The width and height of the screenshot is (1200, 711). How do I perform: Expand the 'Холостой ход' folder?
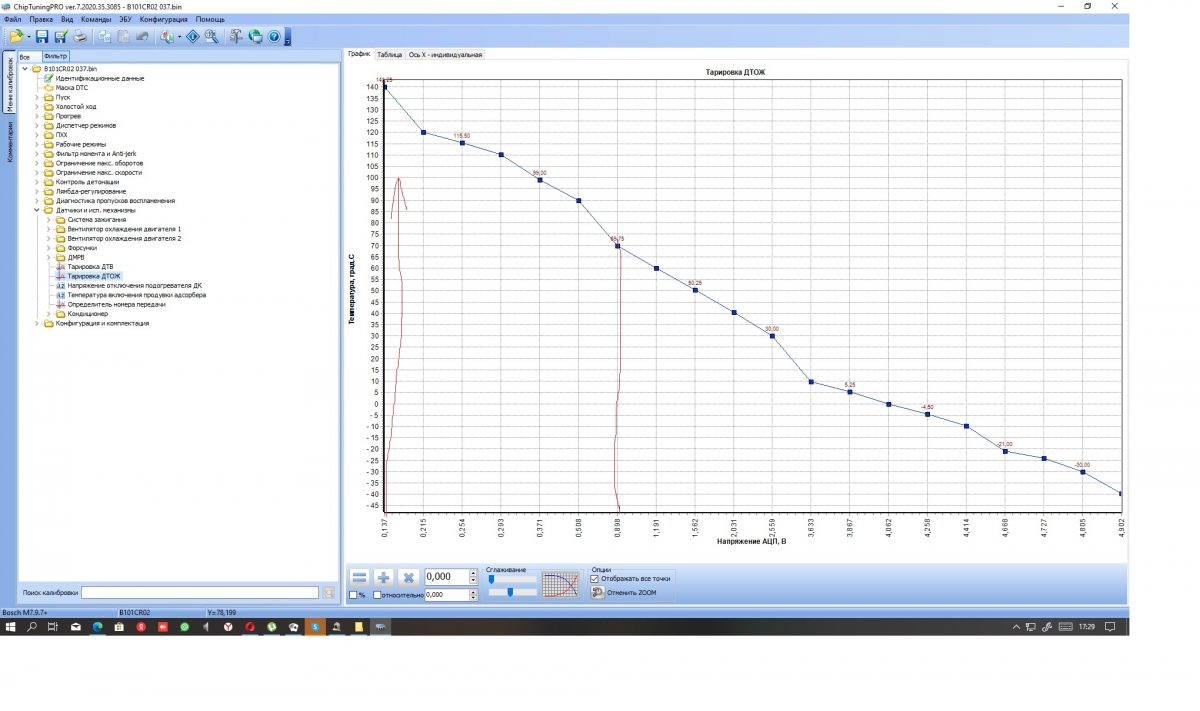(x=38, y=106)
